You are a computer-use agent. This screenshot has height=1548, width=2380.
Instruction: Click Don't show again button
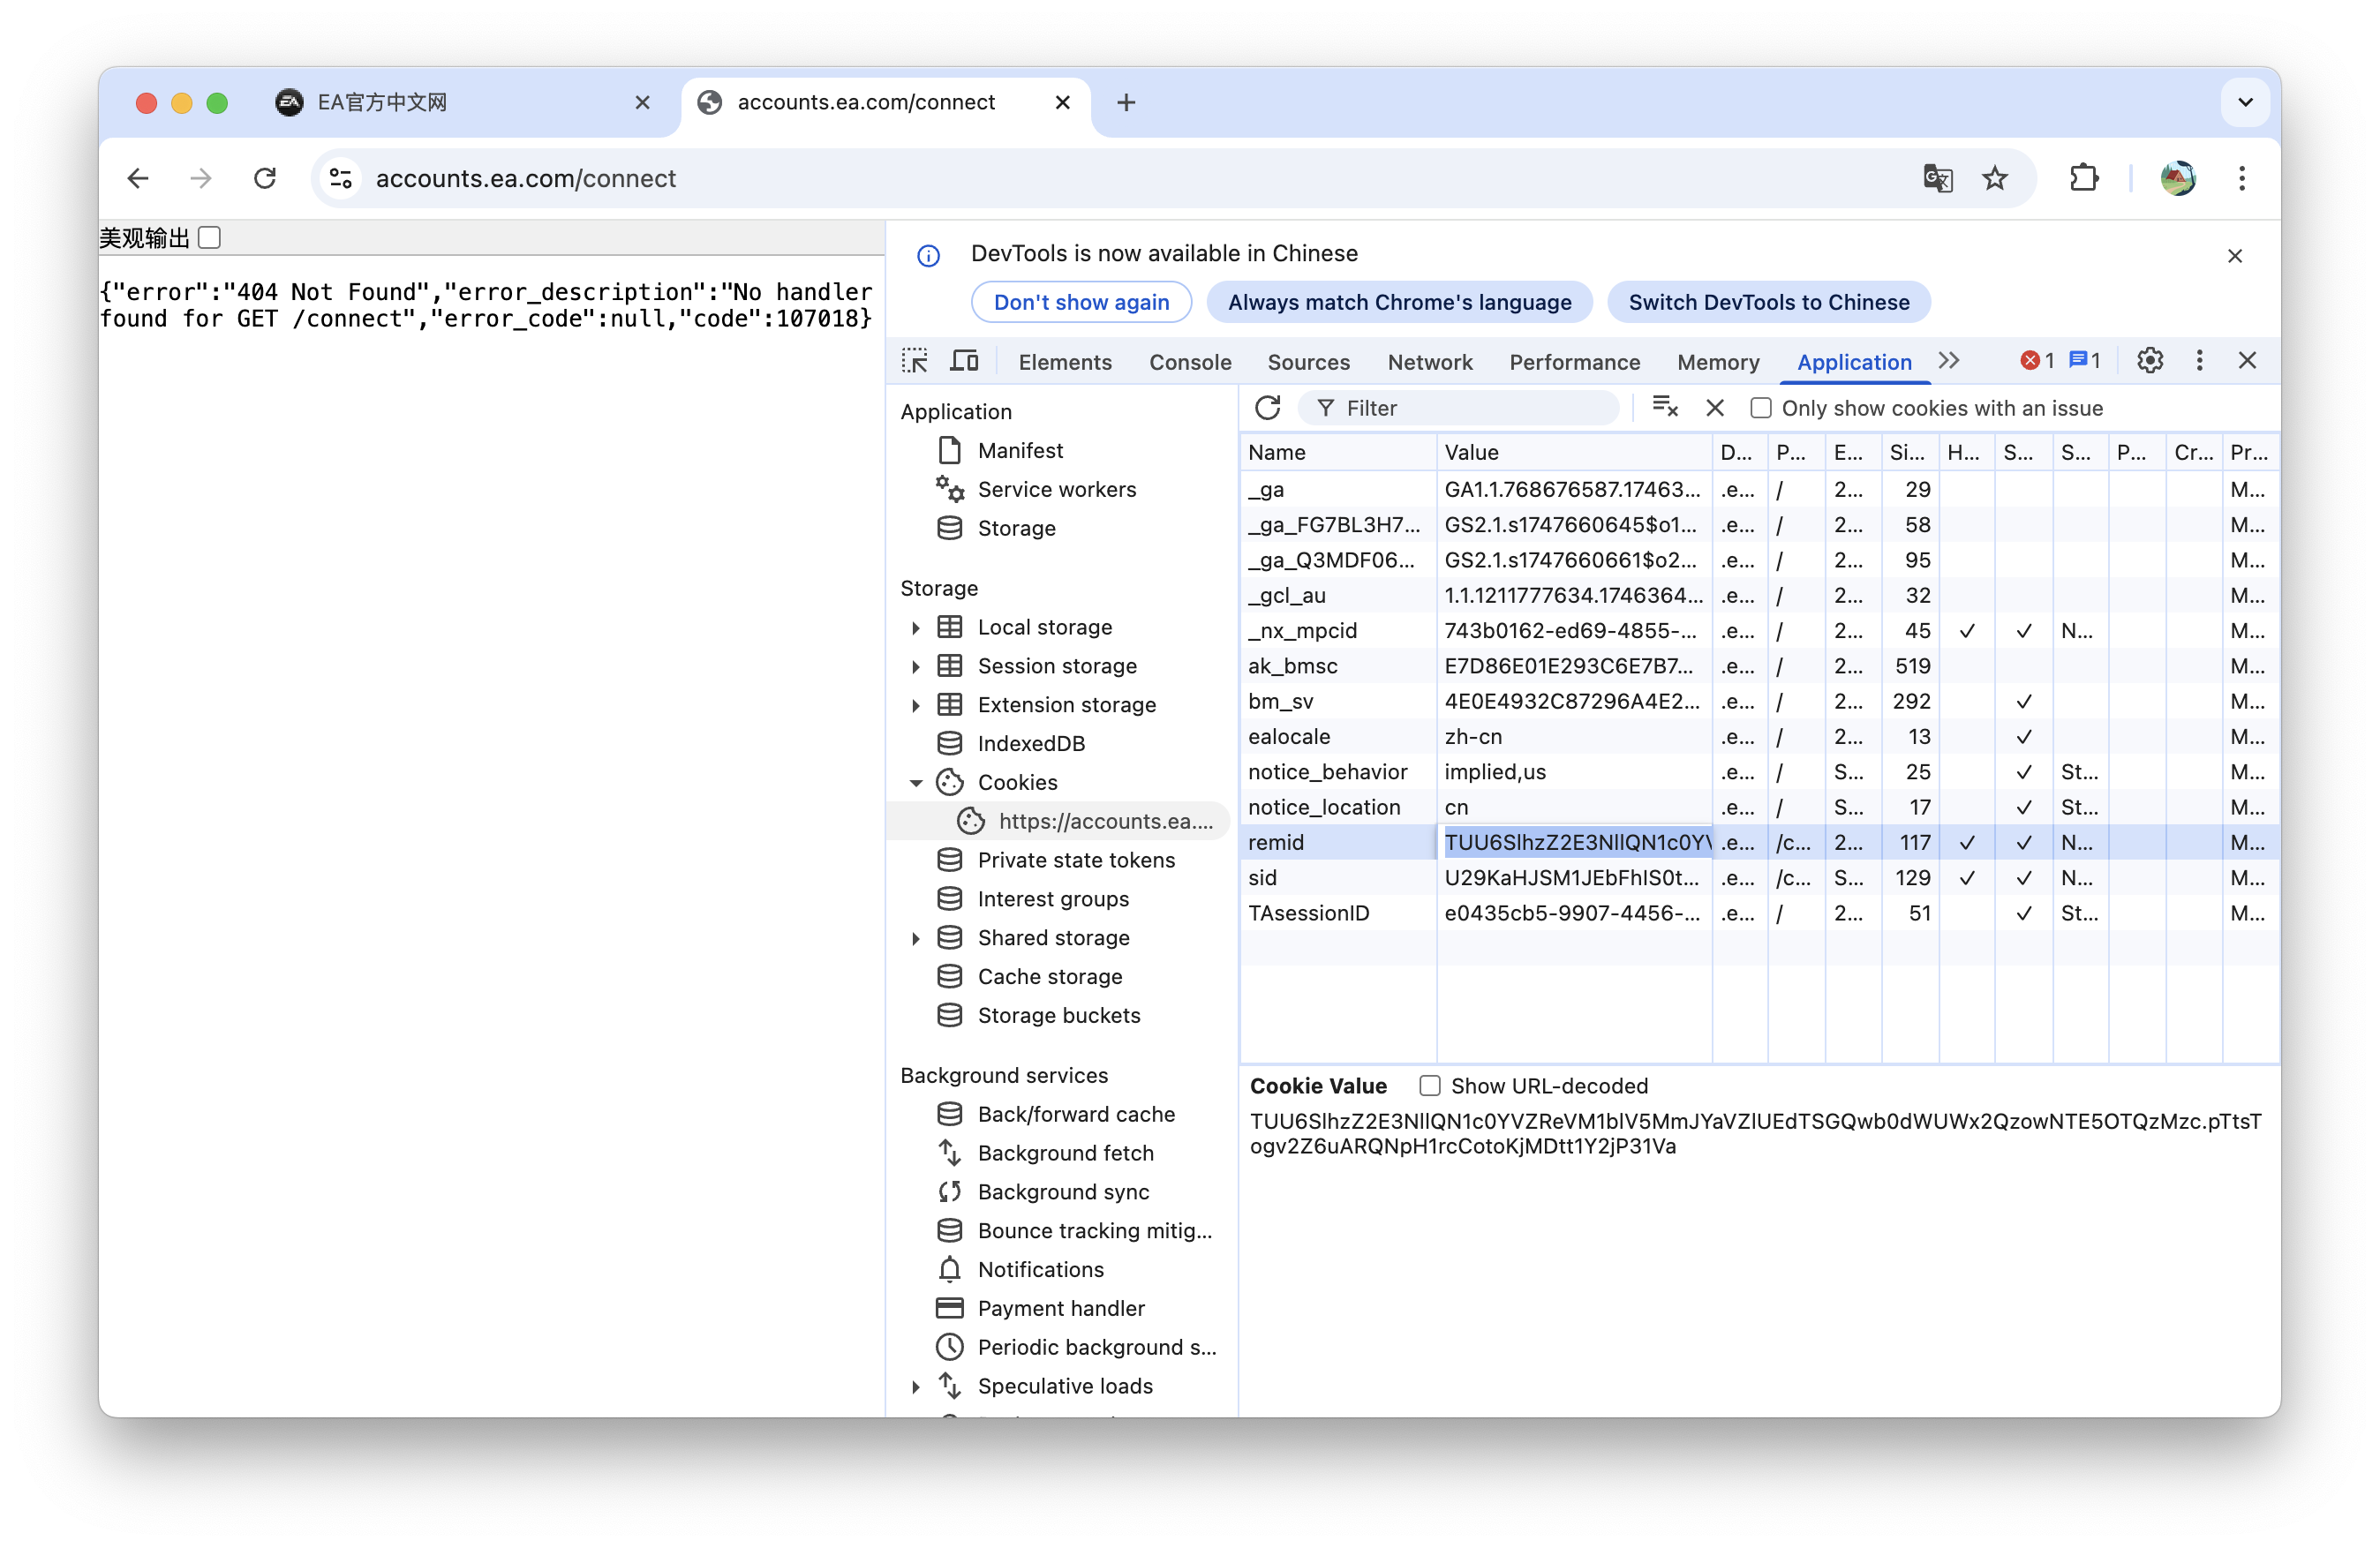pos(1081,302)
